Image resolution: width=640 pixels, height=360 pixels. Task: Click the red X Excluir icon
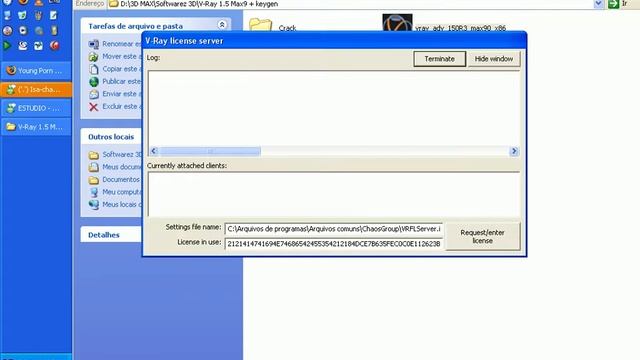[94, 107]
